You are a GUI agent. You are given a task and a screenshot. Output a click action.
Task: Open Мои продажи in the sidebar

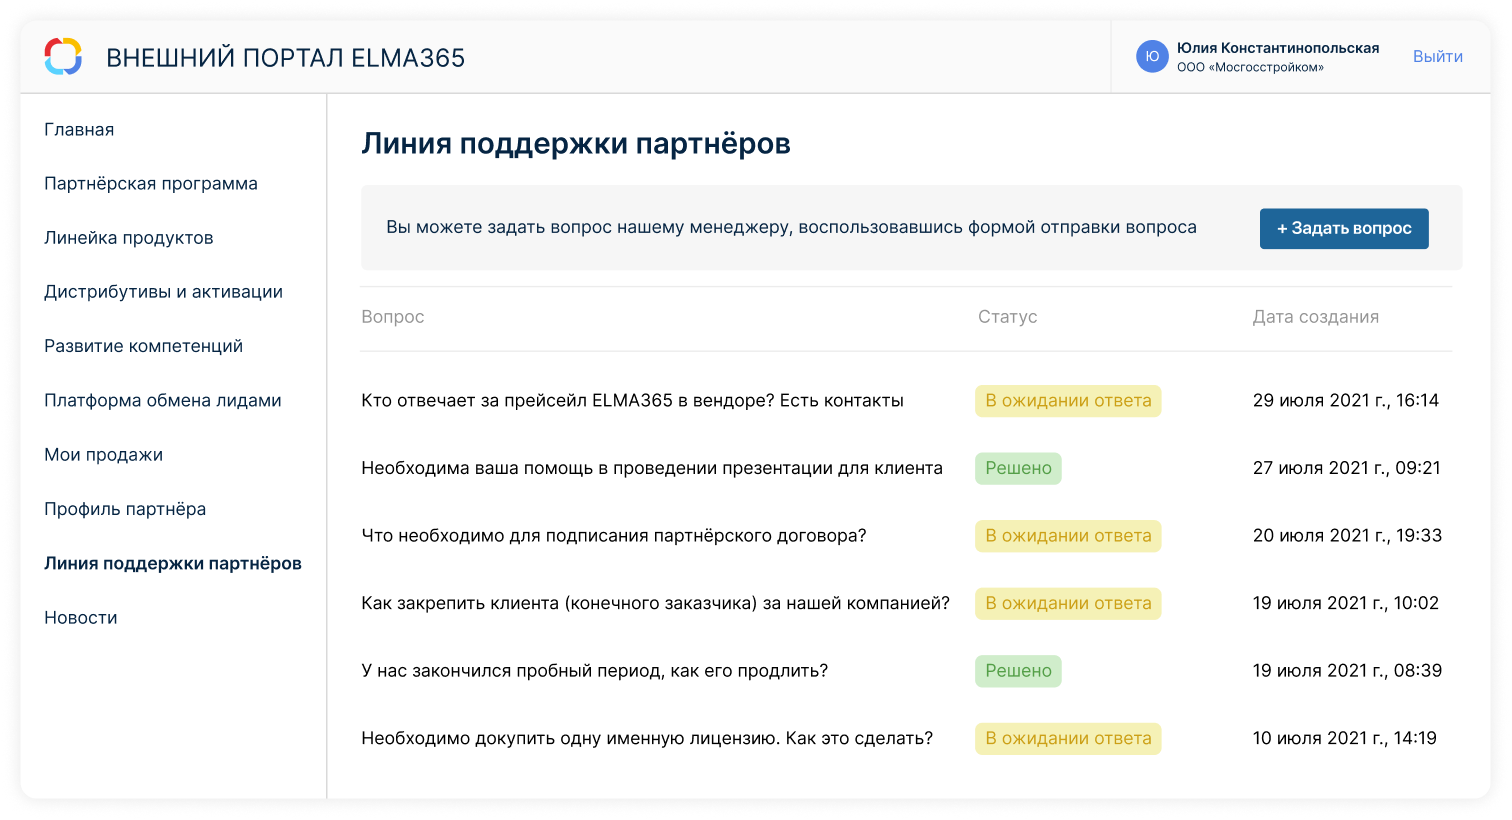[x=103, y=455]
